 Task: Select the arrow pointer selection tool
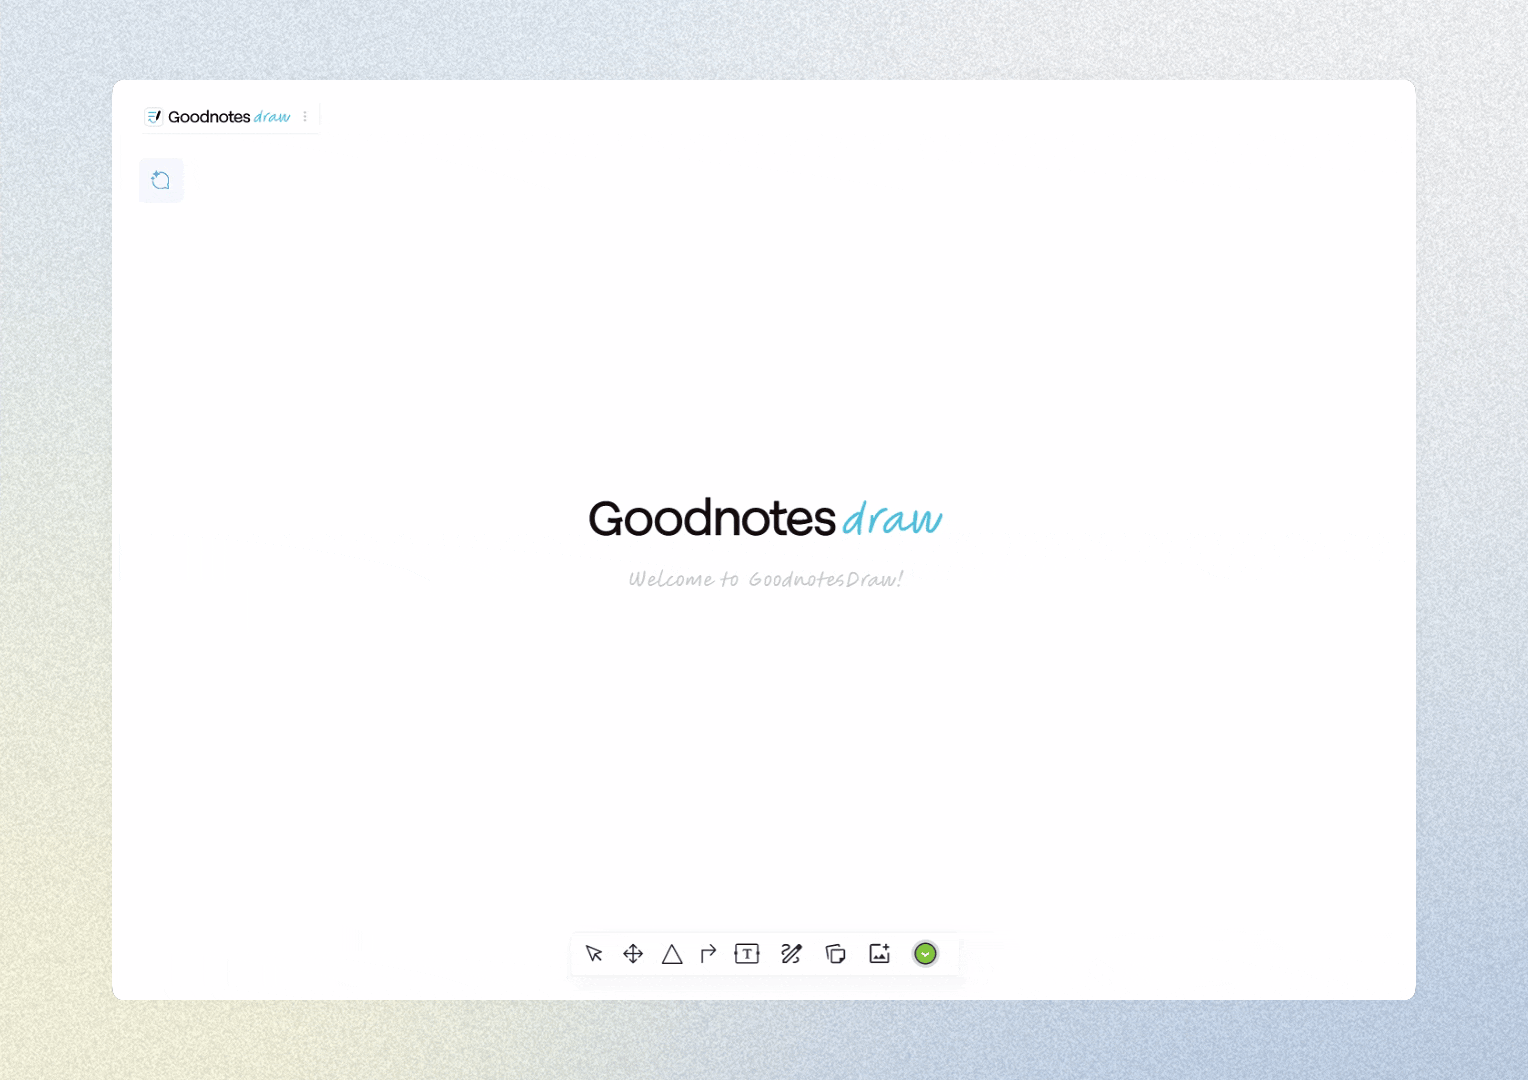[x=594, y=954]
